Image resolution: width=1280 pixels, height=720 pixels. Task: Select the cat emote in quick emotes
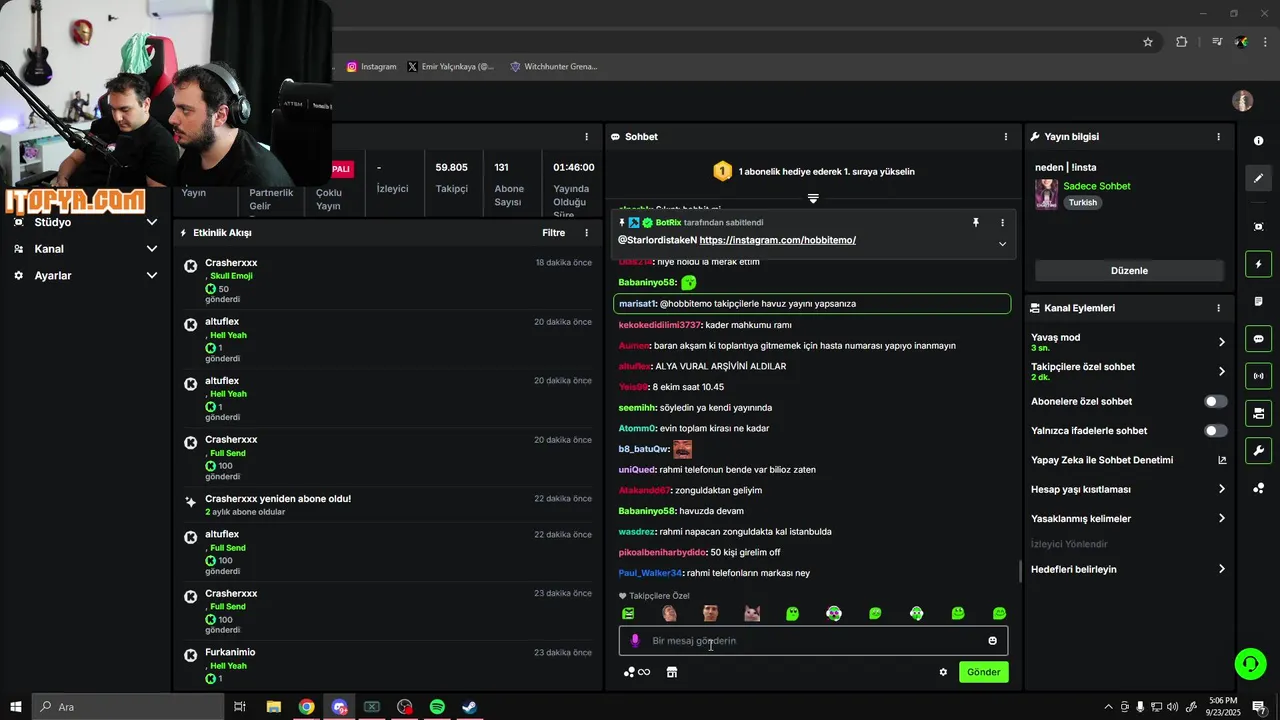(x=752, y=613)
